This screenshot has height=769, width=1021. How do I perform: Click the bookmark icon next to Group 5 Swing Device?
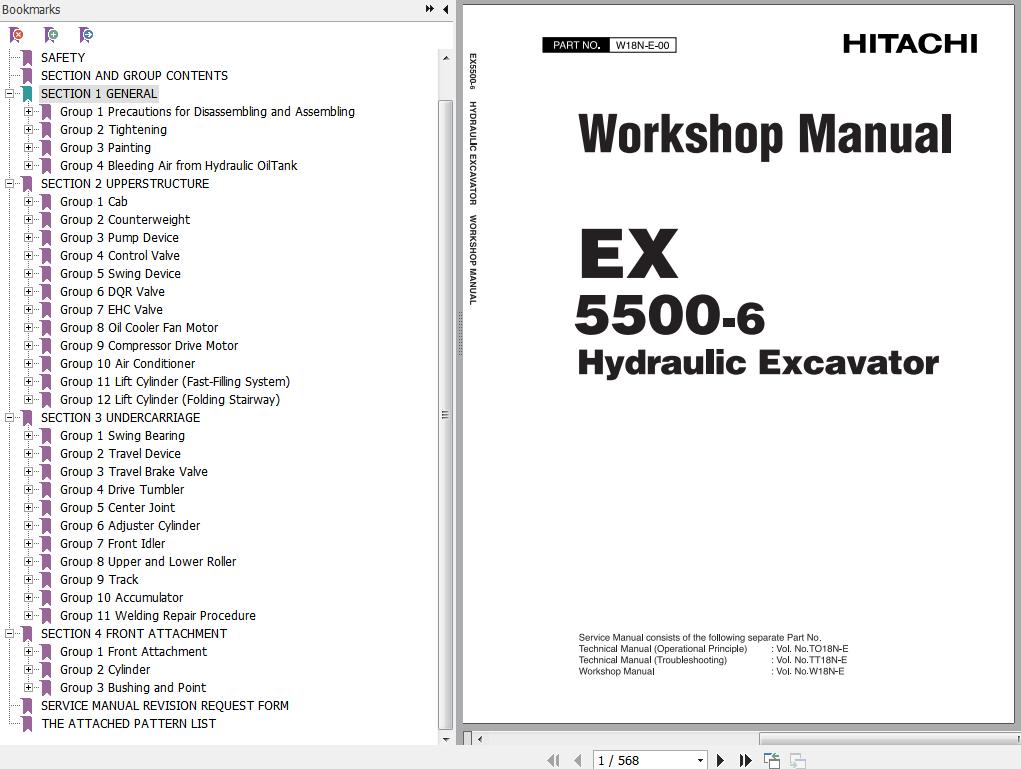[x=46, y=274]
